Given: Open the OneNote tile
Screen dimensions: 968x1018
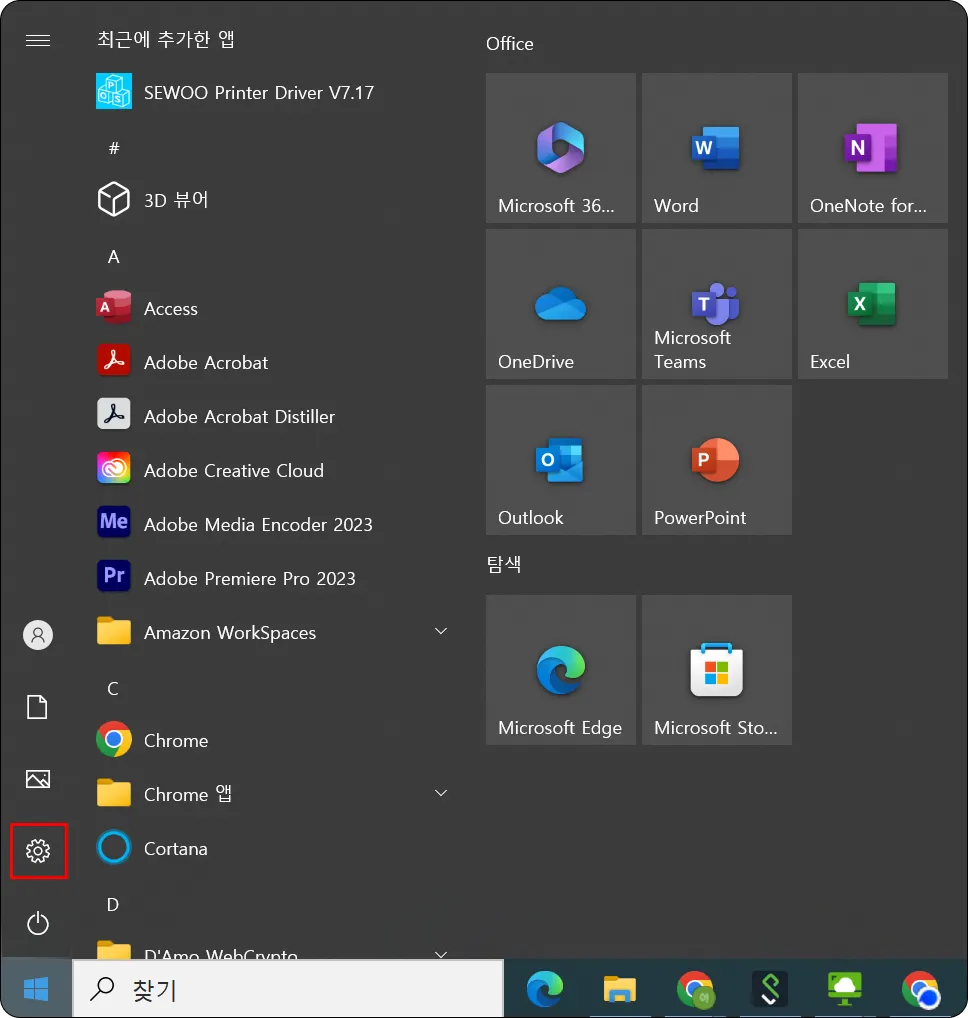Looking at the screenshot, I should (873, 148).
